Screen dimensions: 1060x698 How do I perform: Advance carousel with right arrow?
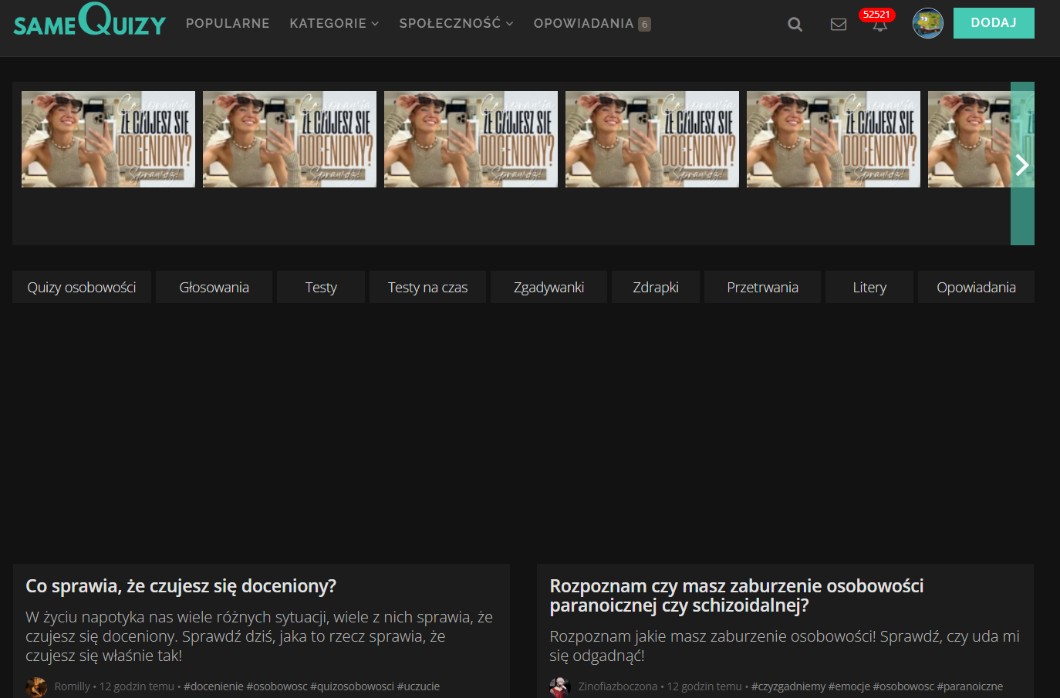1021,165
